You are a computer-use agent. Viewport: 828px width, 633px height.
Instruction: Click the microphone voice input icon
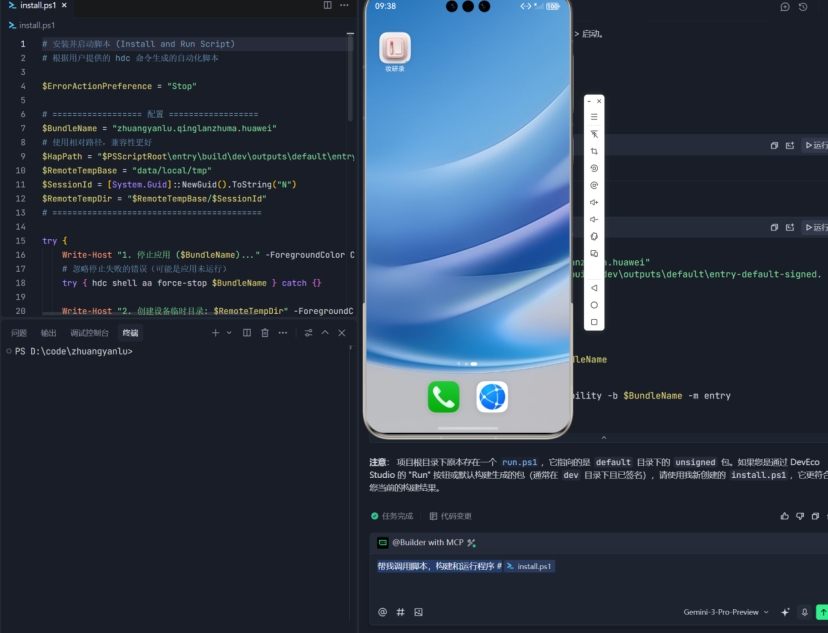[804, 612]
